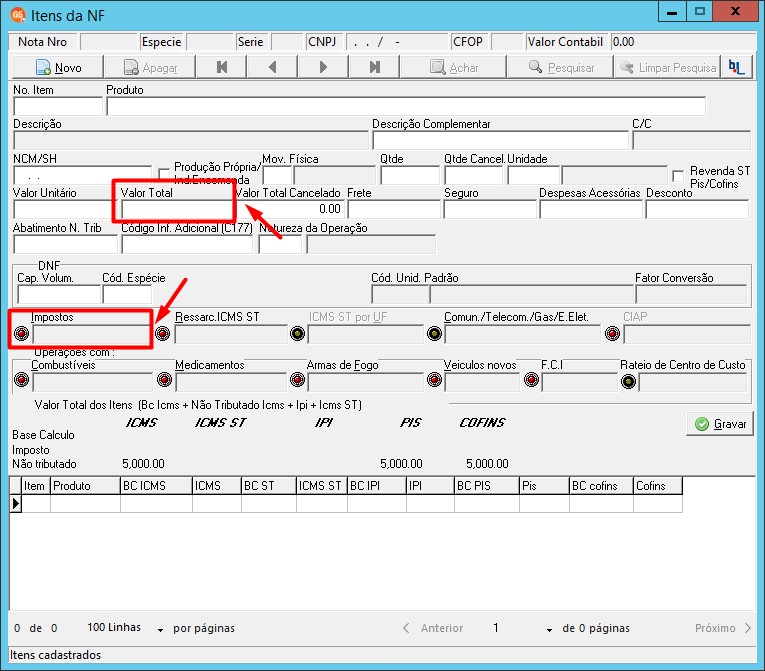
Task: Focus the NCM/SH field
Action: (83, 175)
